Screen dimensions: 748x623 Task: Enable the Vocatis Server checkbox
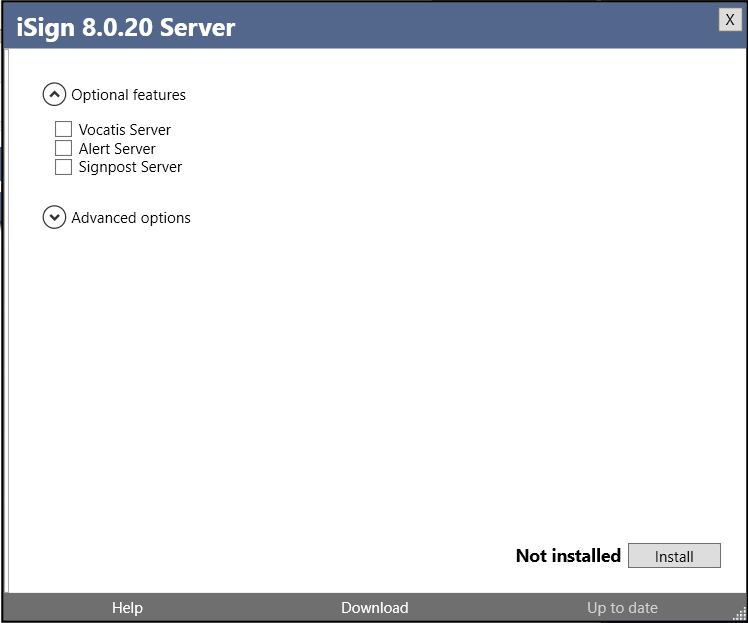(x=63, y=129)
